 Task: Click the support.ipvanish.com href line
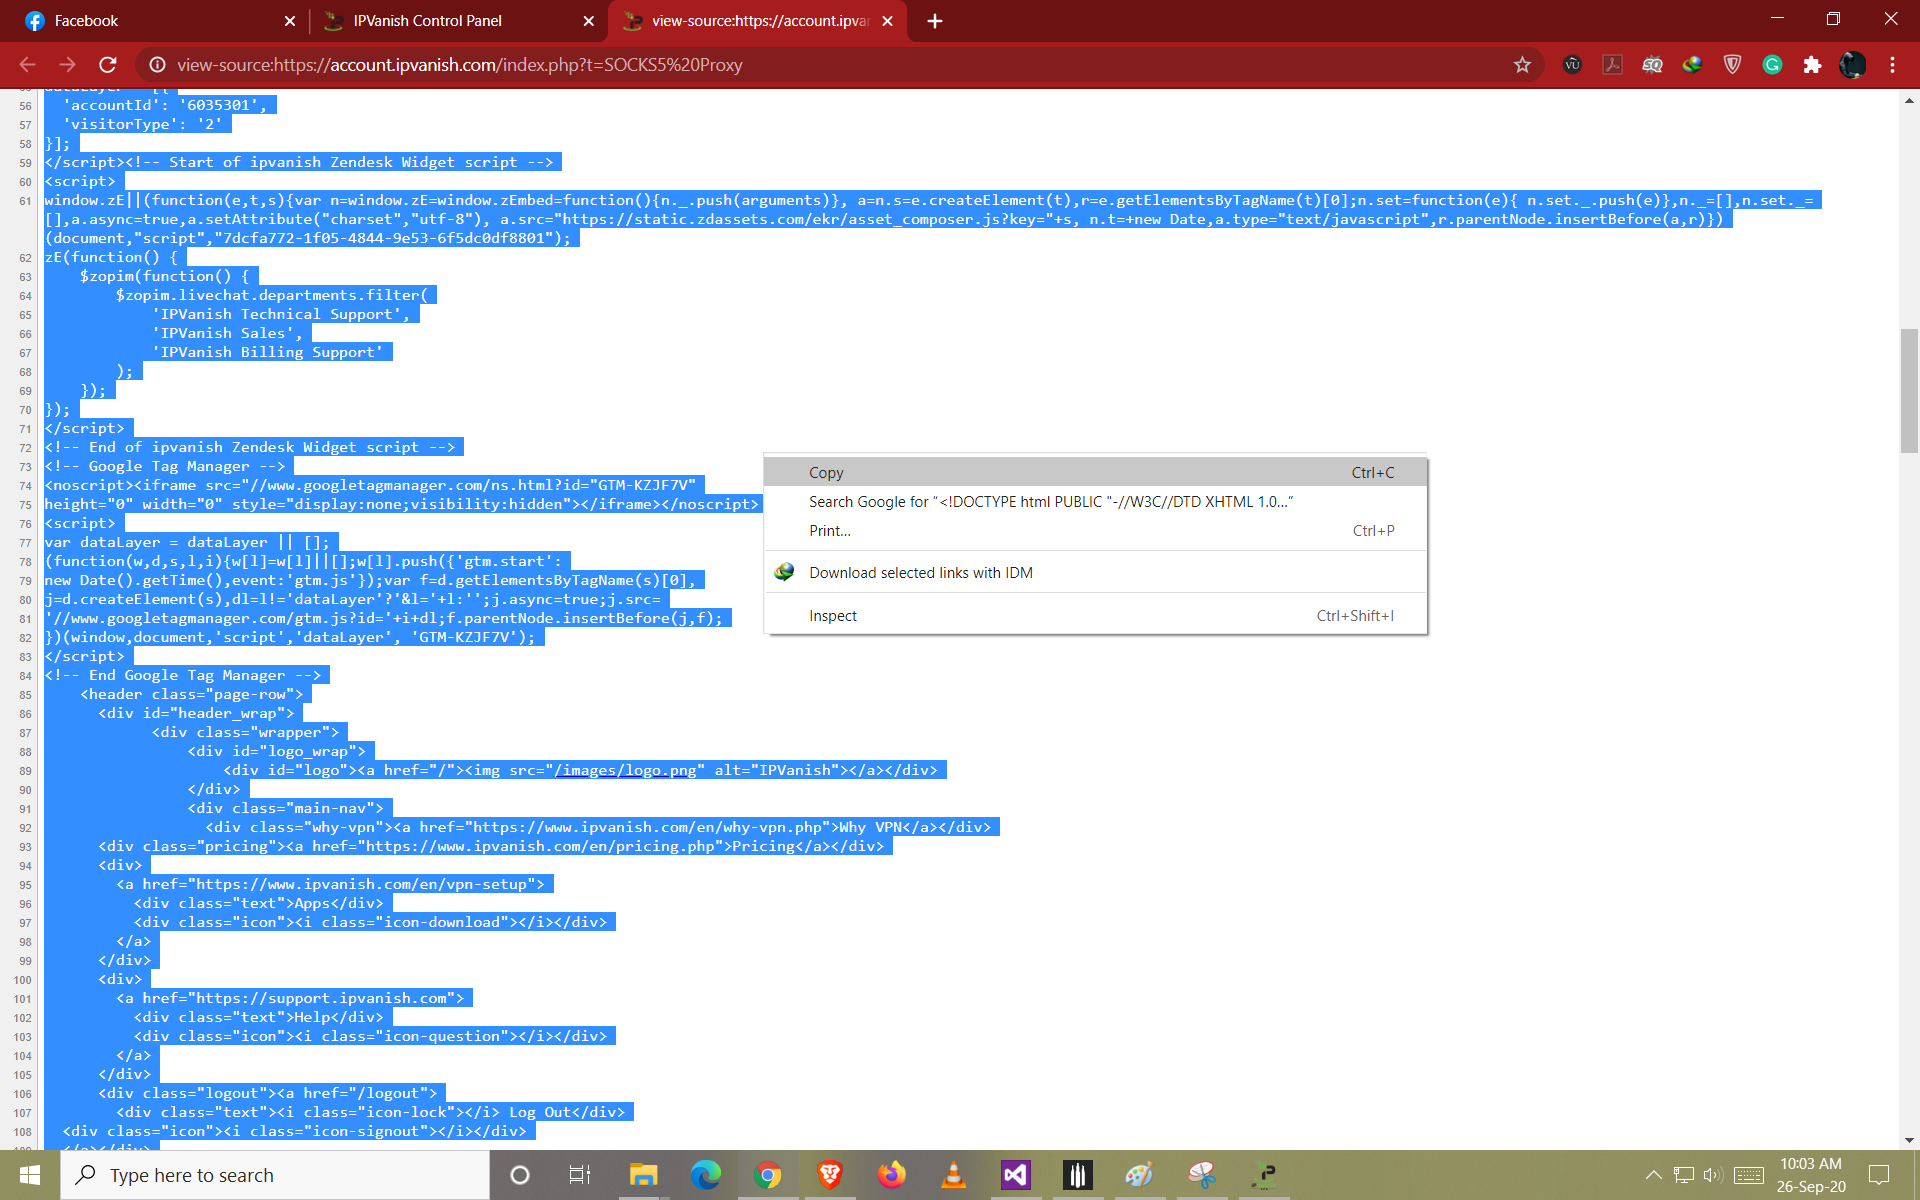click(x=290, y=998)
